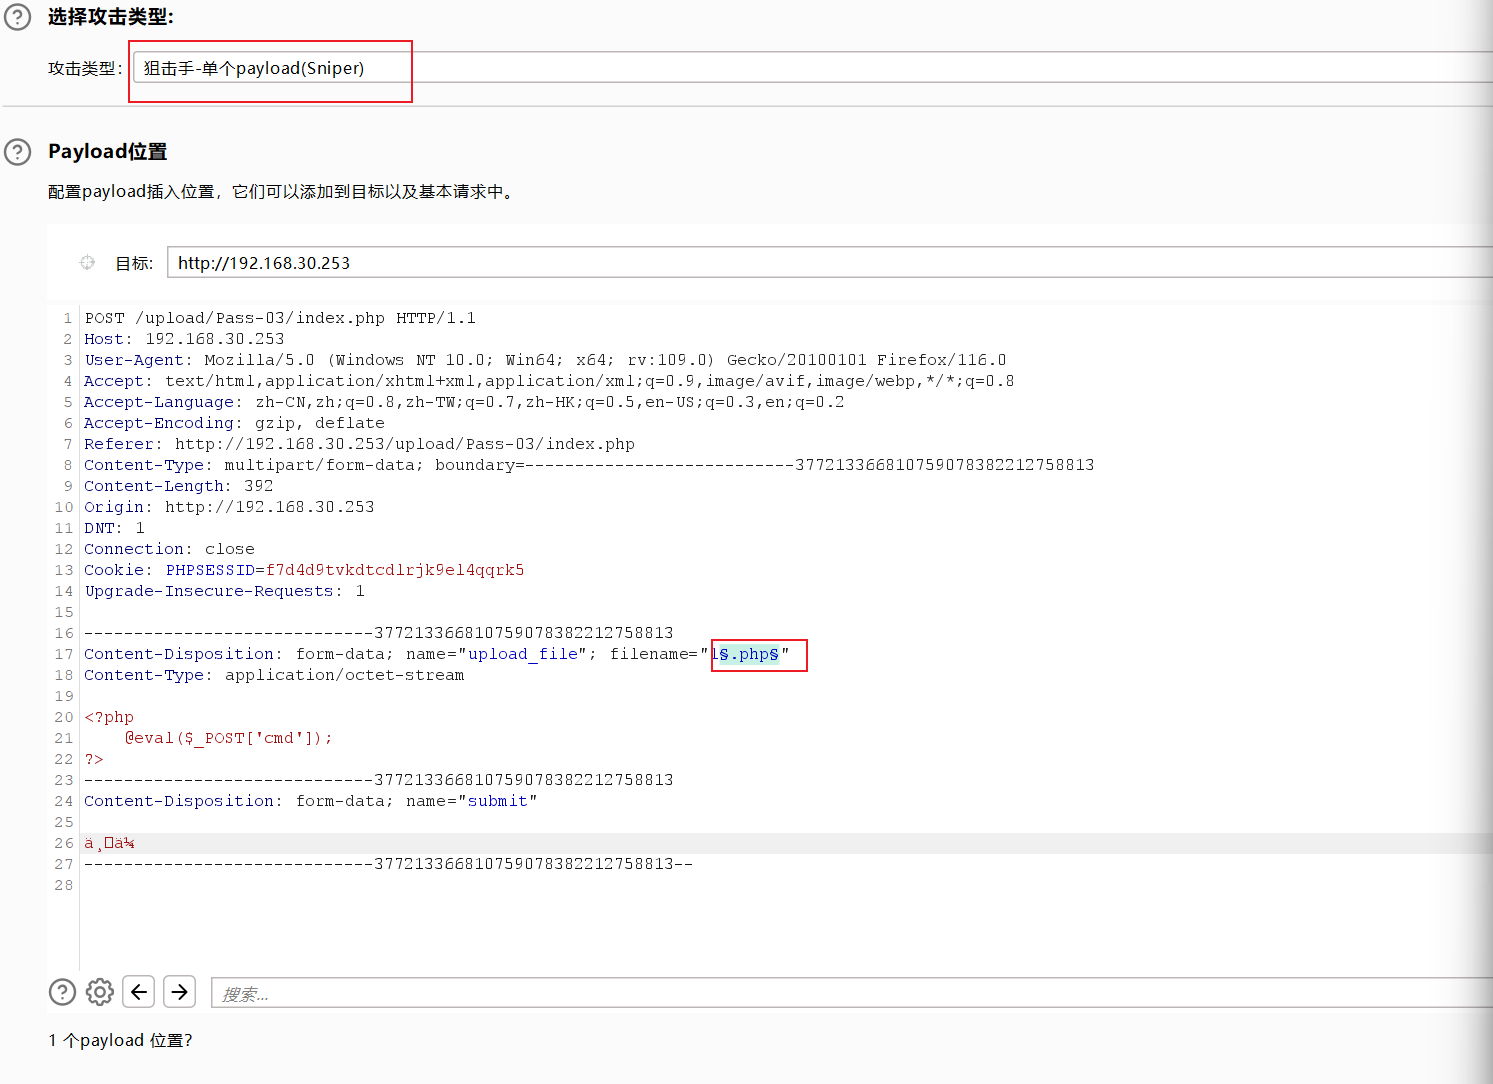The image size is (1493, 1084).
Task: Click the Upgrade-Insecure-Requests: 1 line
Action: (224, 591)
